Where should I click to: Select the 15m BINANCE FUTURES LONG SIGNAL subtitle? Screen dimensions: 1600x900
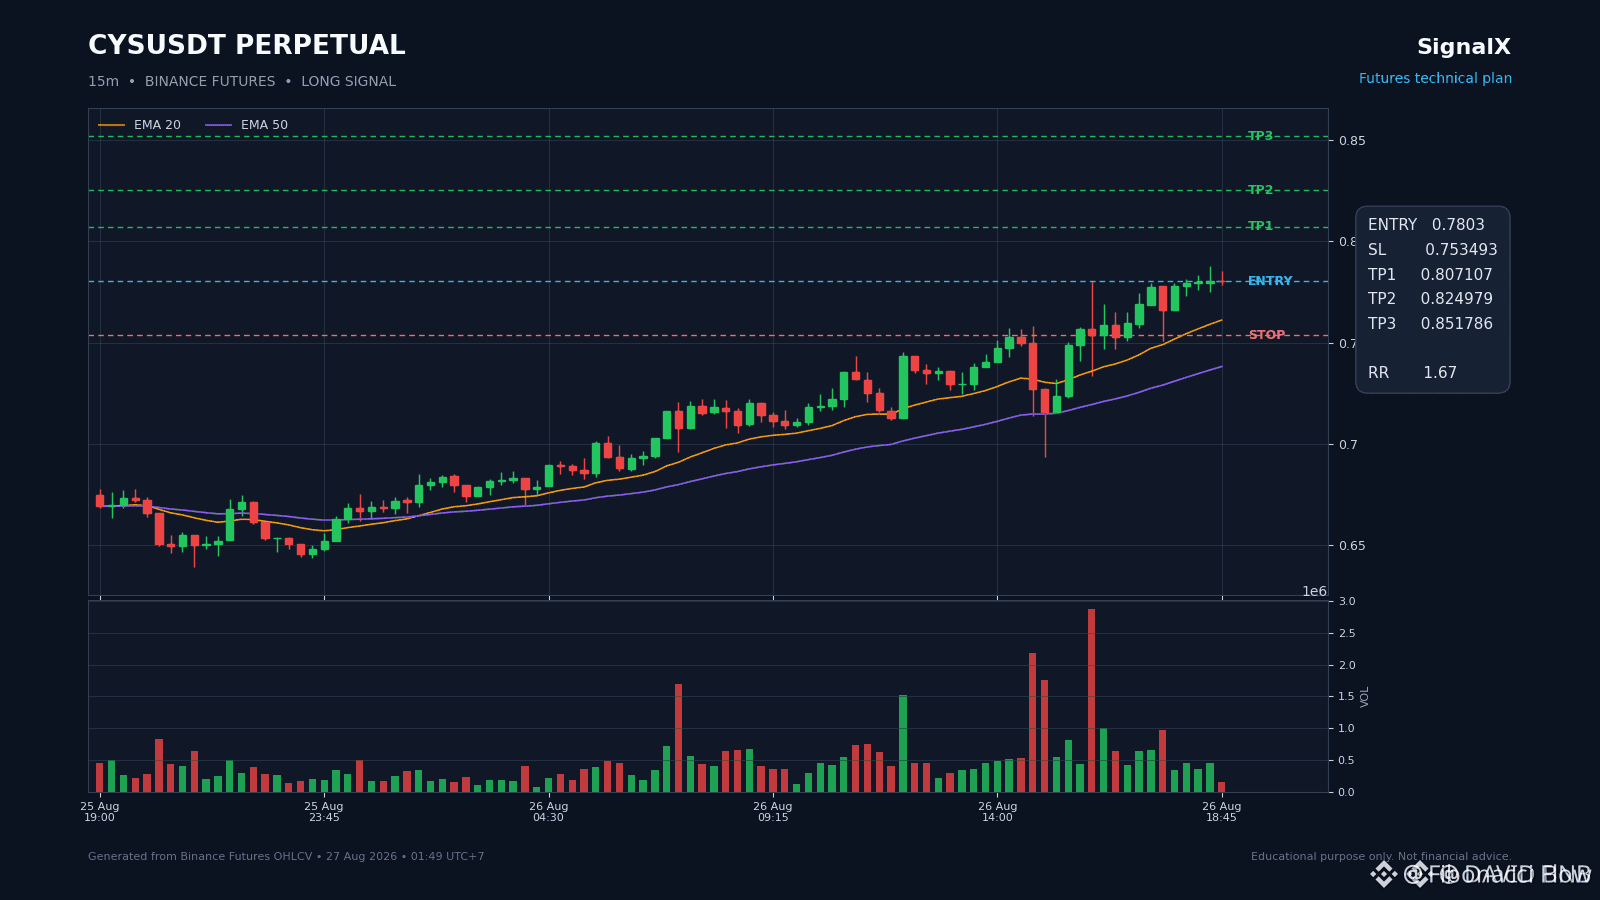(x=242, y=82)
